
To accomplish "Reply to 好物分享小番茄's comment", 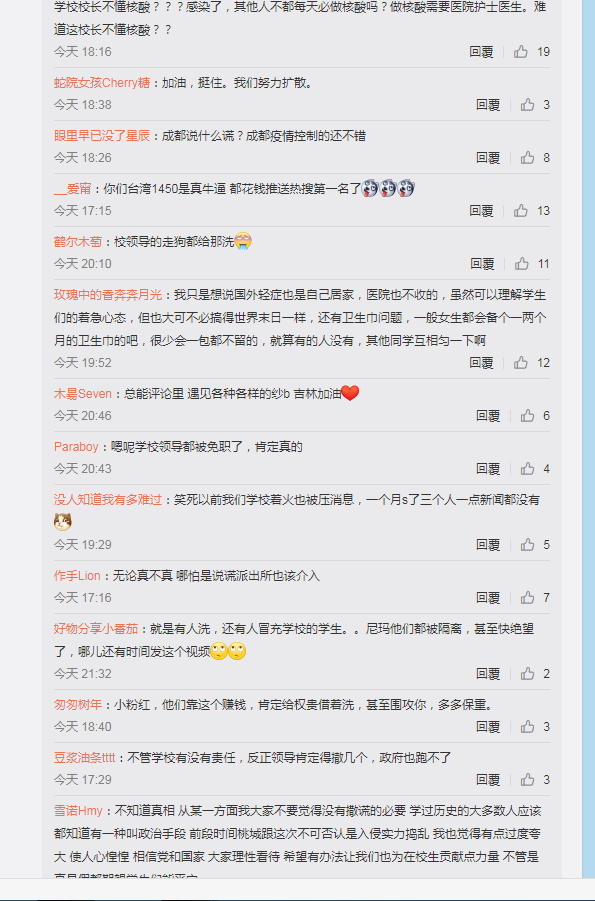I will (488, 673).
